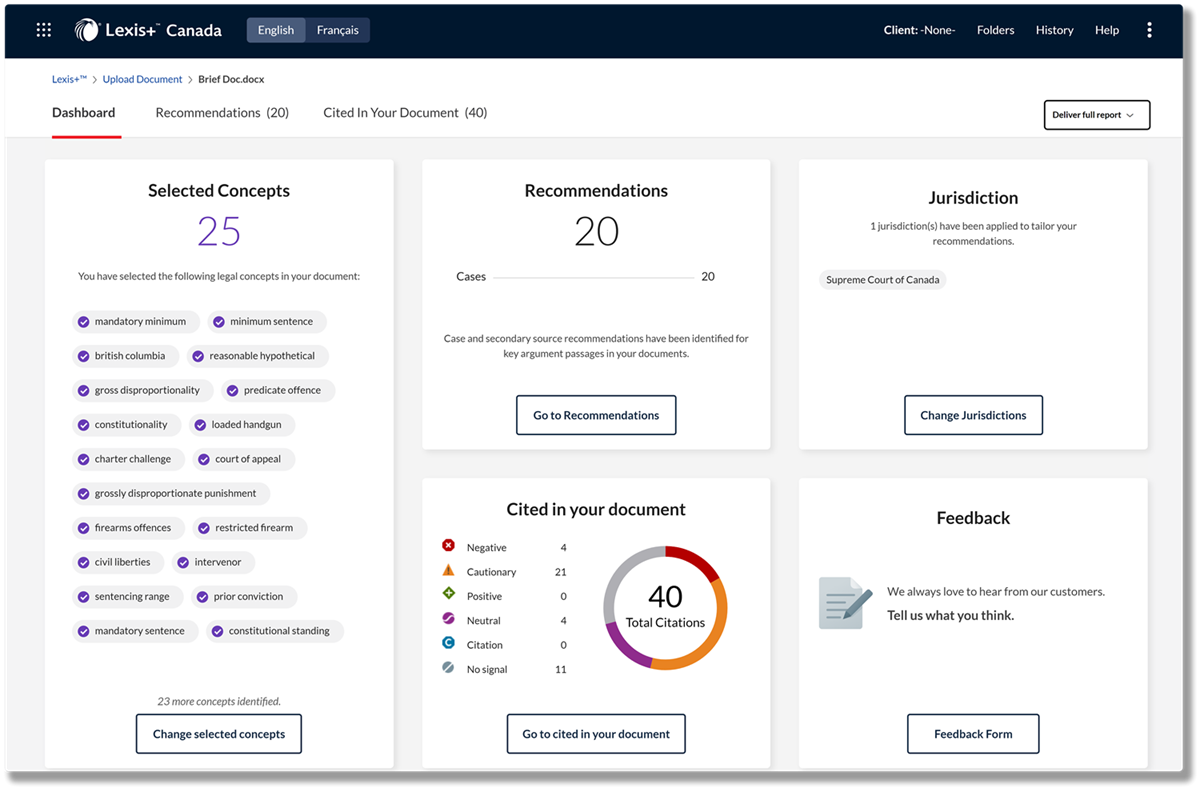Follow the Upload Document breadcrumb link

point(142,79)
